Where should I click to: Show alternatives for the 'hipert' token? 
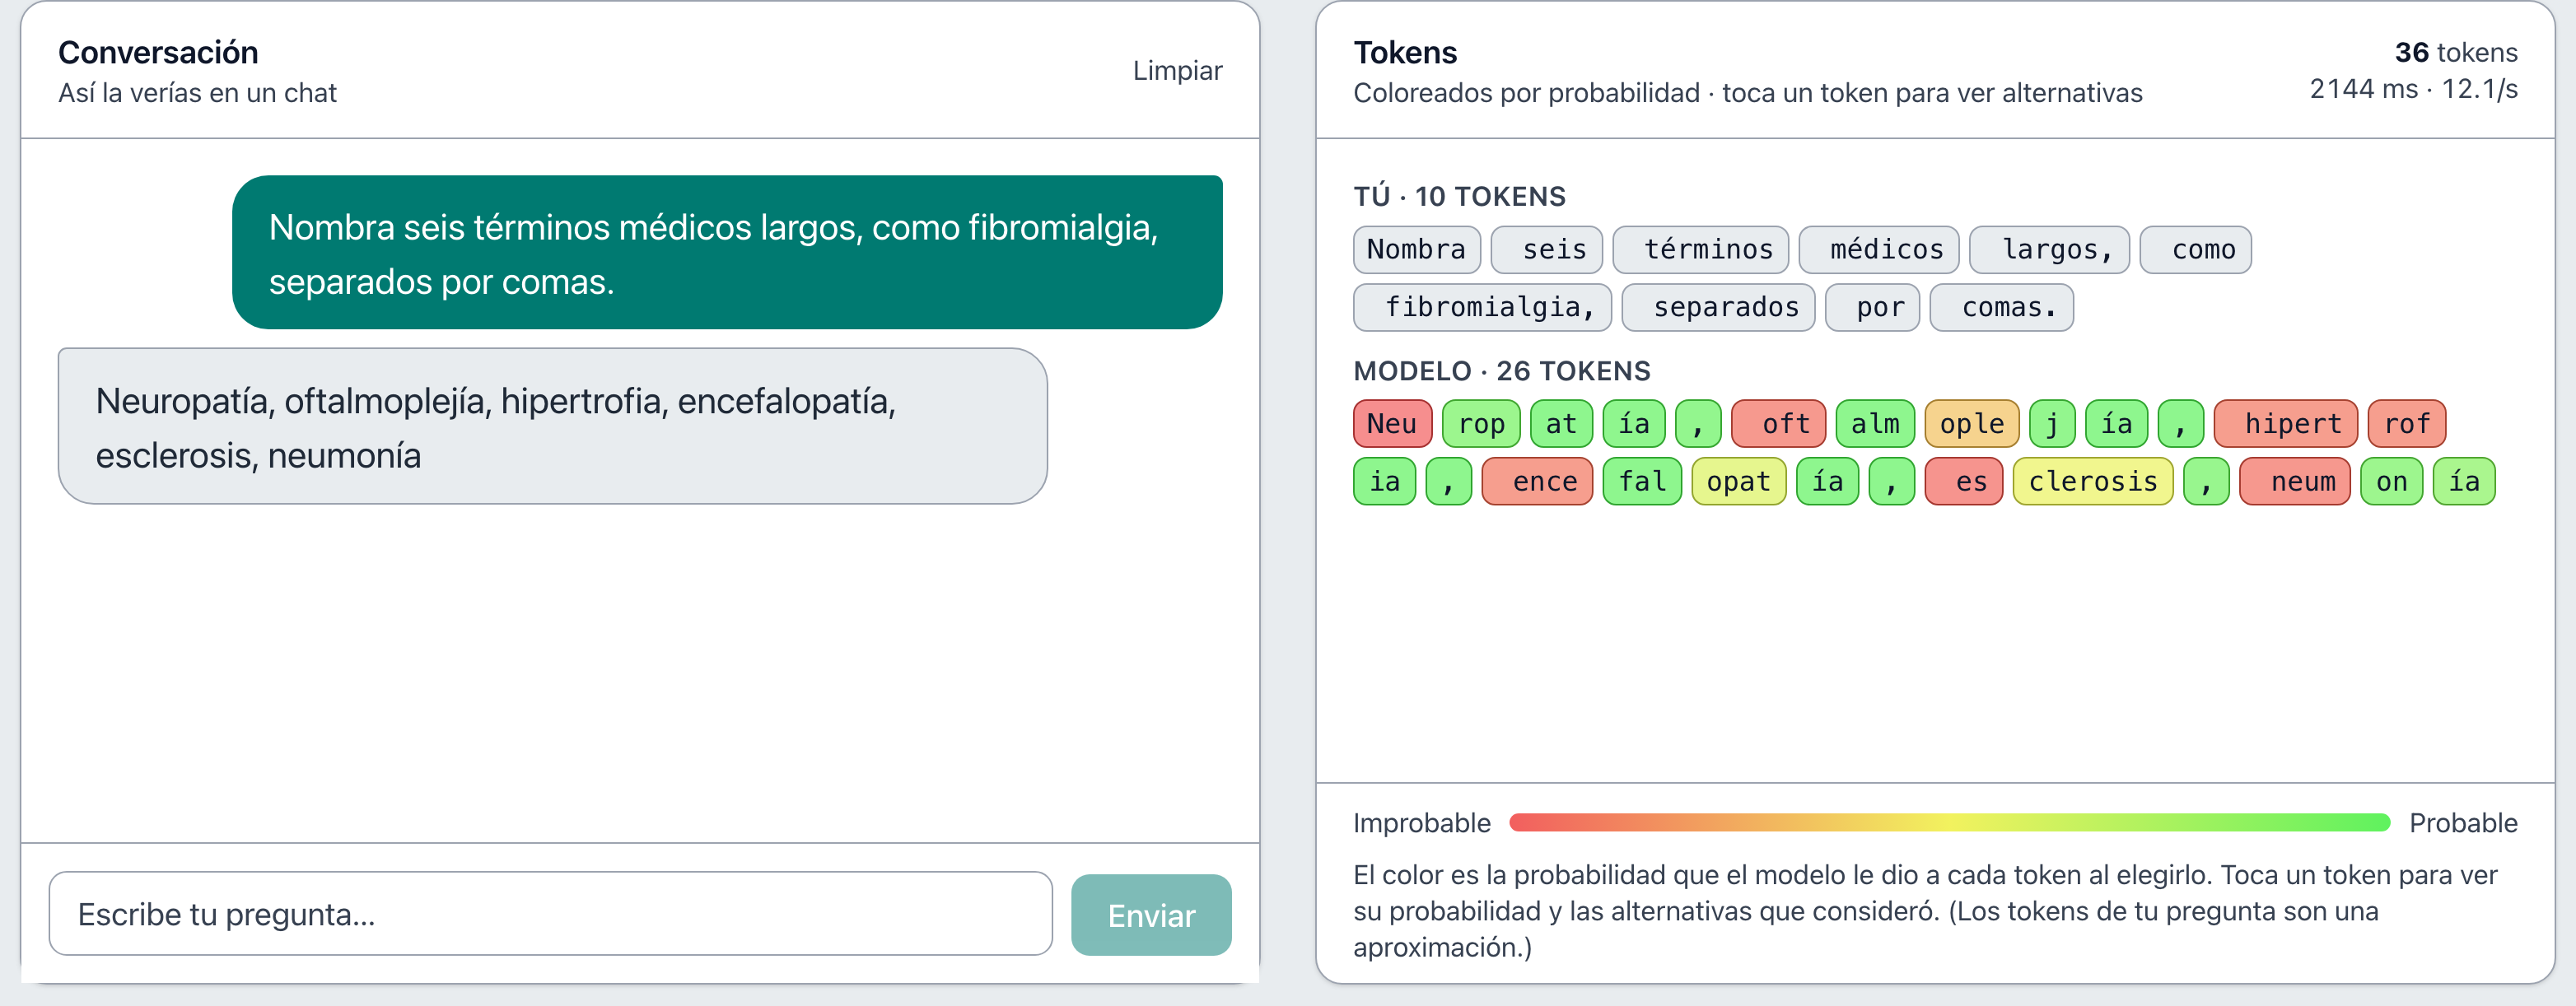click(2286, 424)
